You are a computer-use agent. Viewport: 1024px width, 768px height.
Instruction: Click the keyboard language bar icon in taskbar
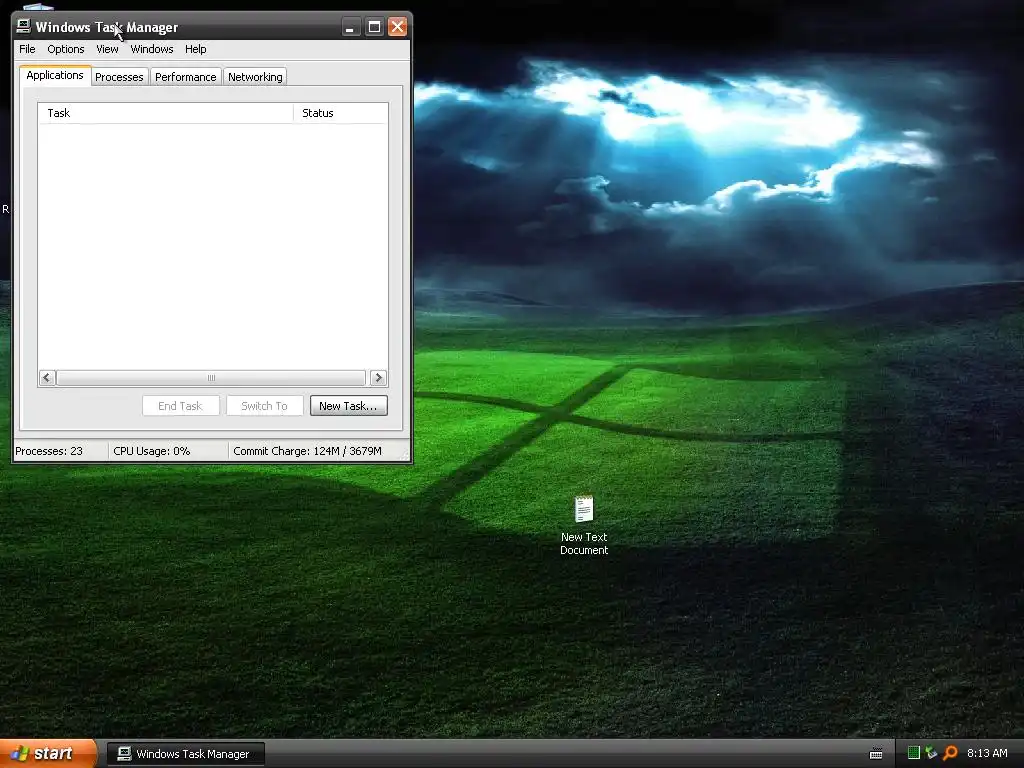point(876,754)
